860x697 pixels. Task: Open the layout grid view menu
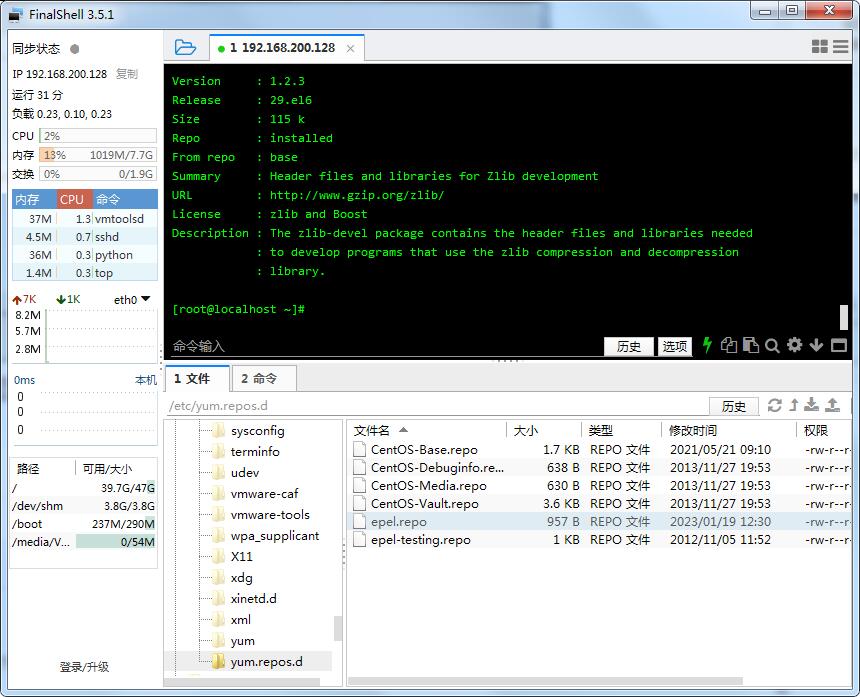820,47
